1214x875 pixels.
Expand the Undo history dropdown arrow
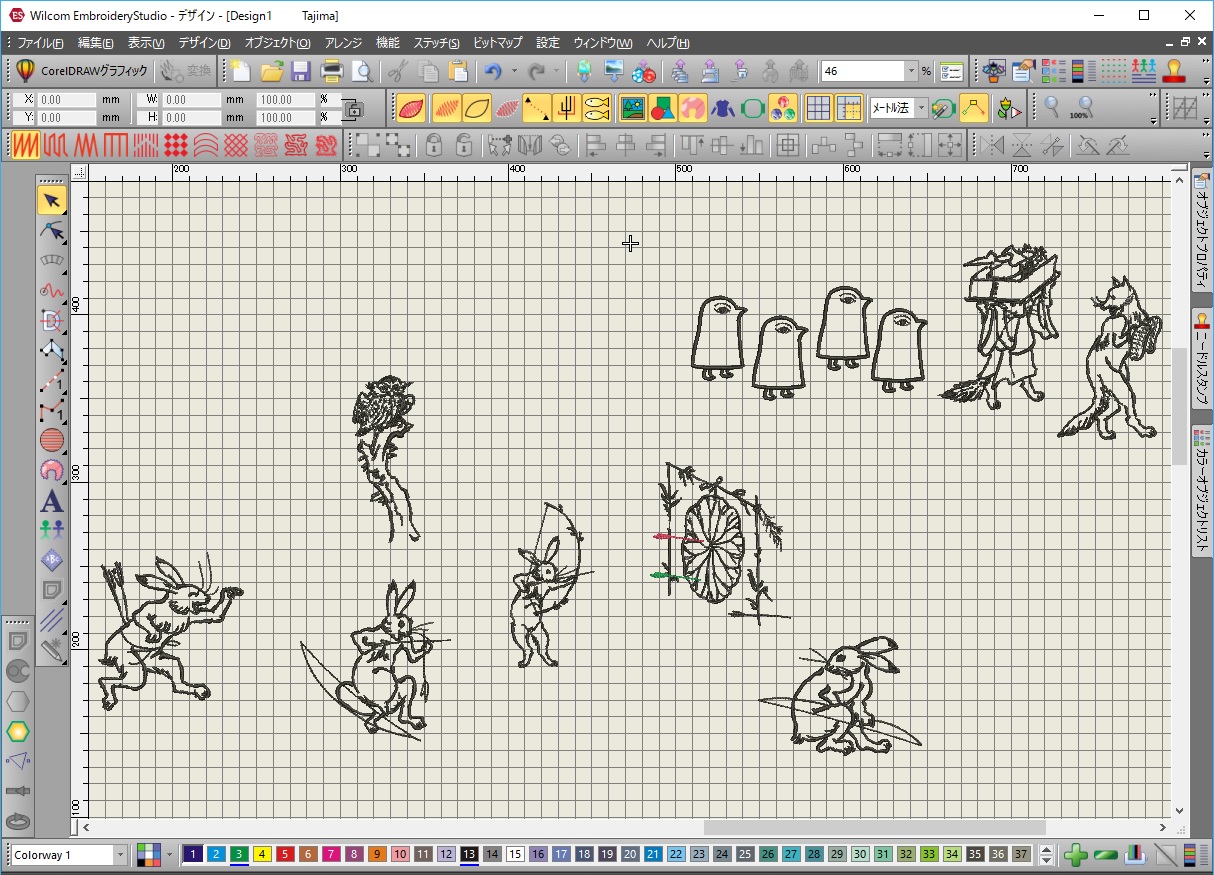tap(514, 71)
